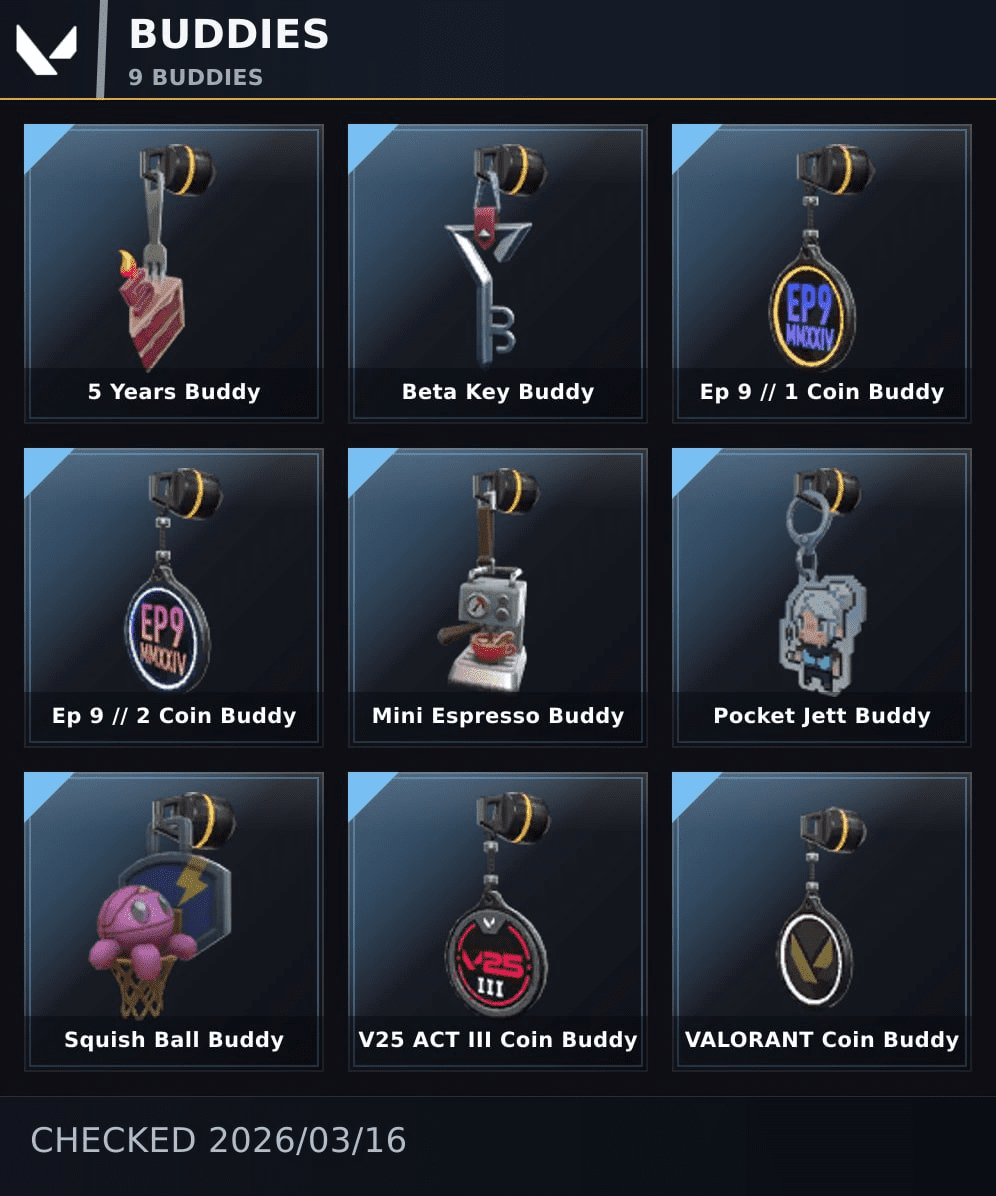Click the Beta Key Buddy label
Viewport: 996px width, 1196px height.
(x=498, y=391)
